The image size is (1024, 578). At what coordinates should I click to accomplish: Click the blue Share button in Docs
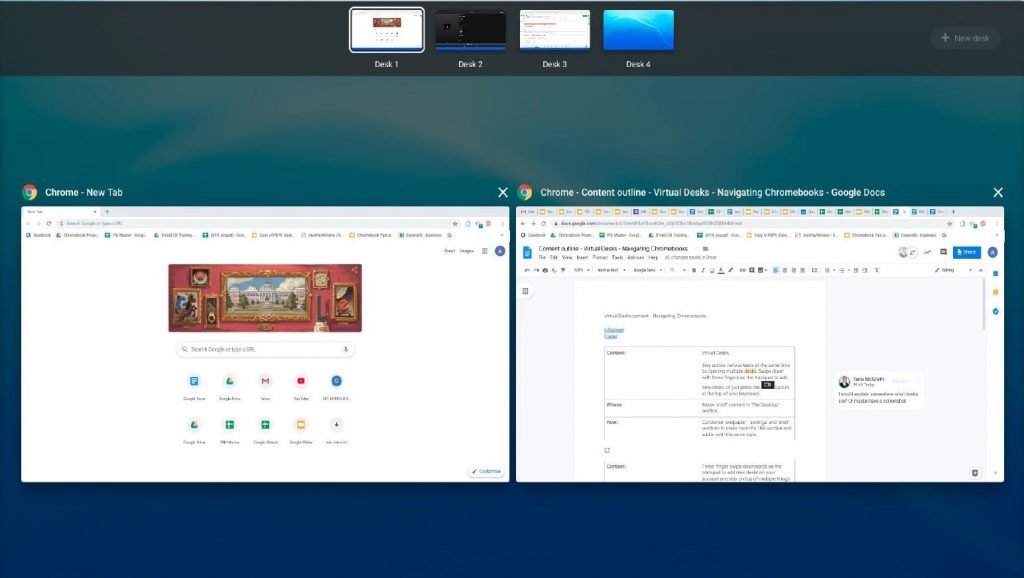pos(966,252)
